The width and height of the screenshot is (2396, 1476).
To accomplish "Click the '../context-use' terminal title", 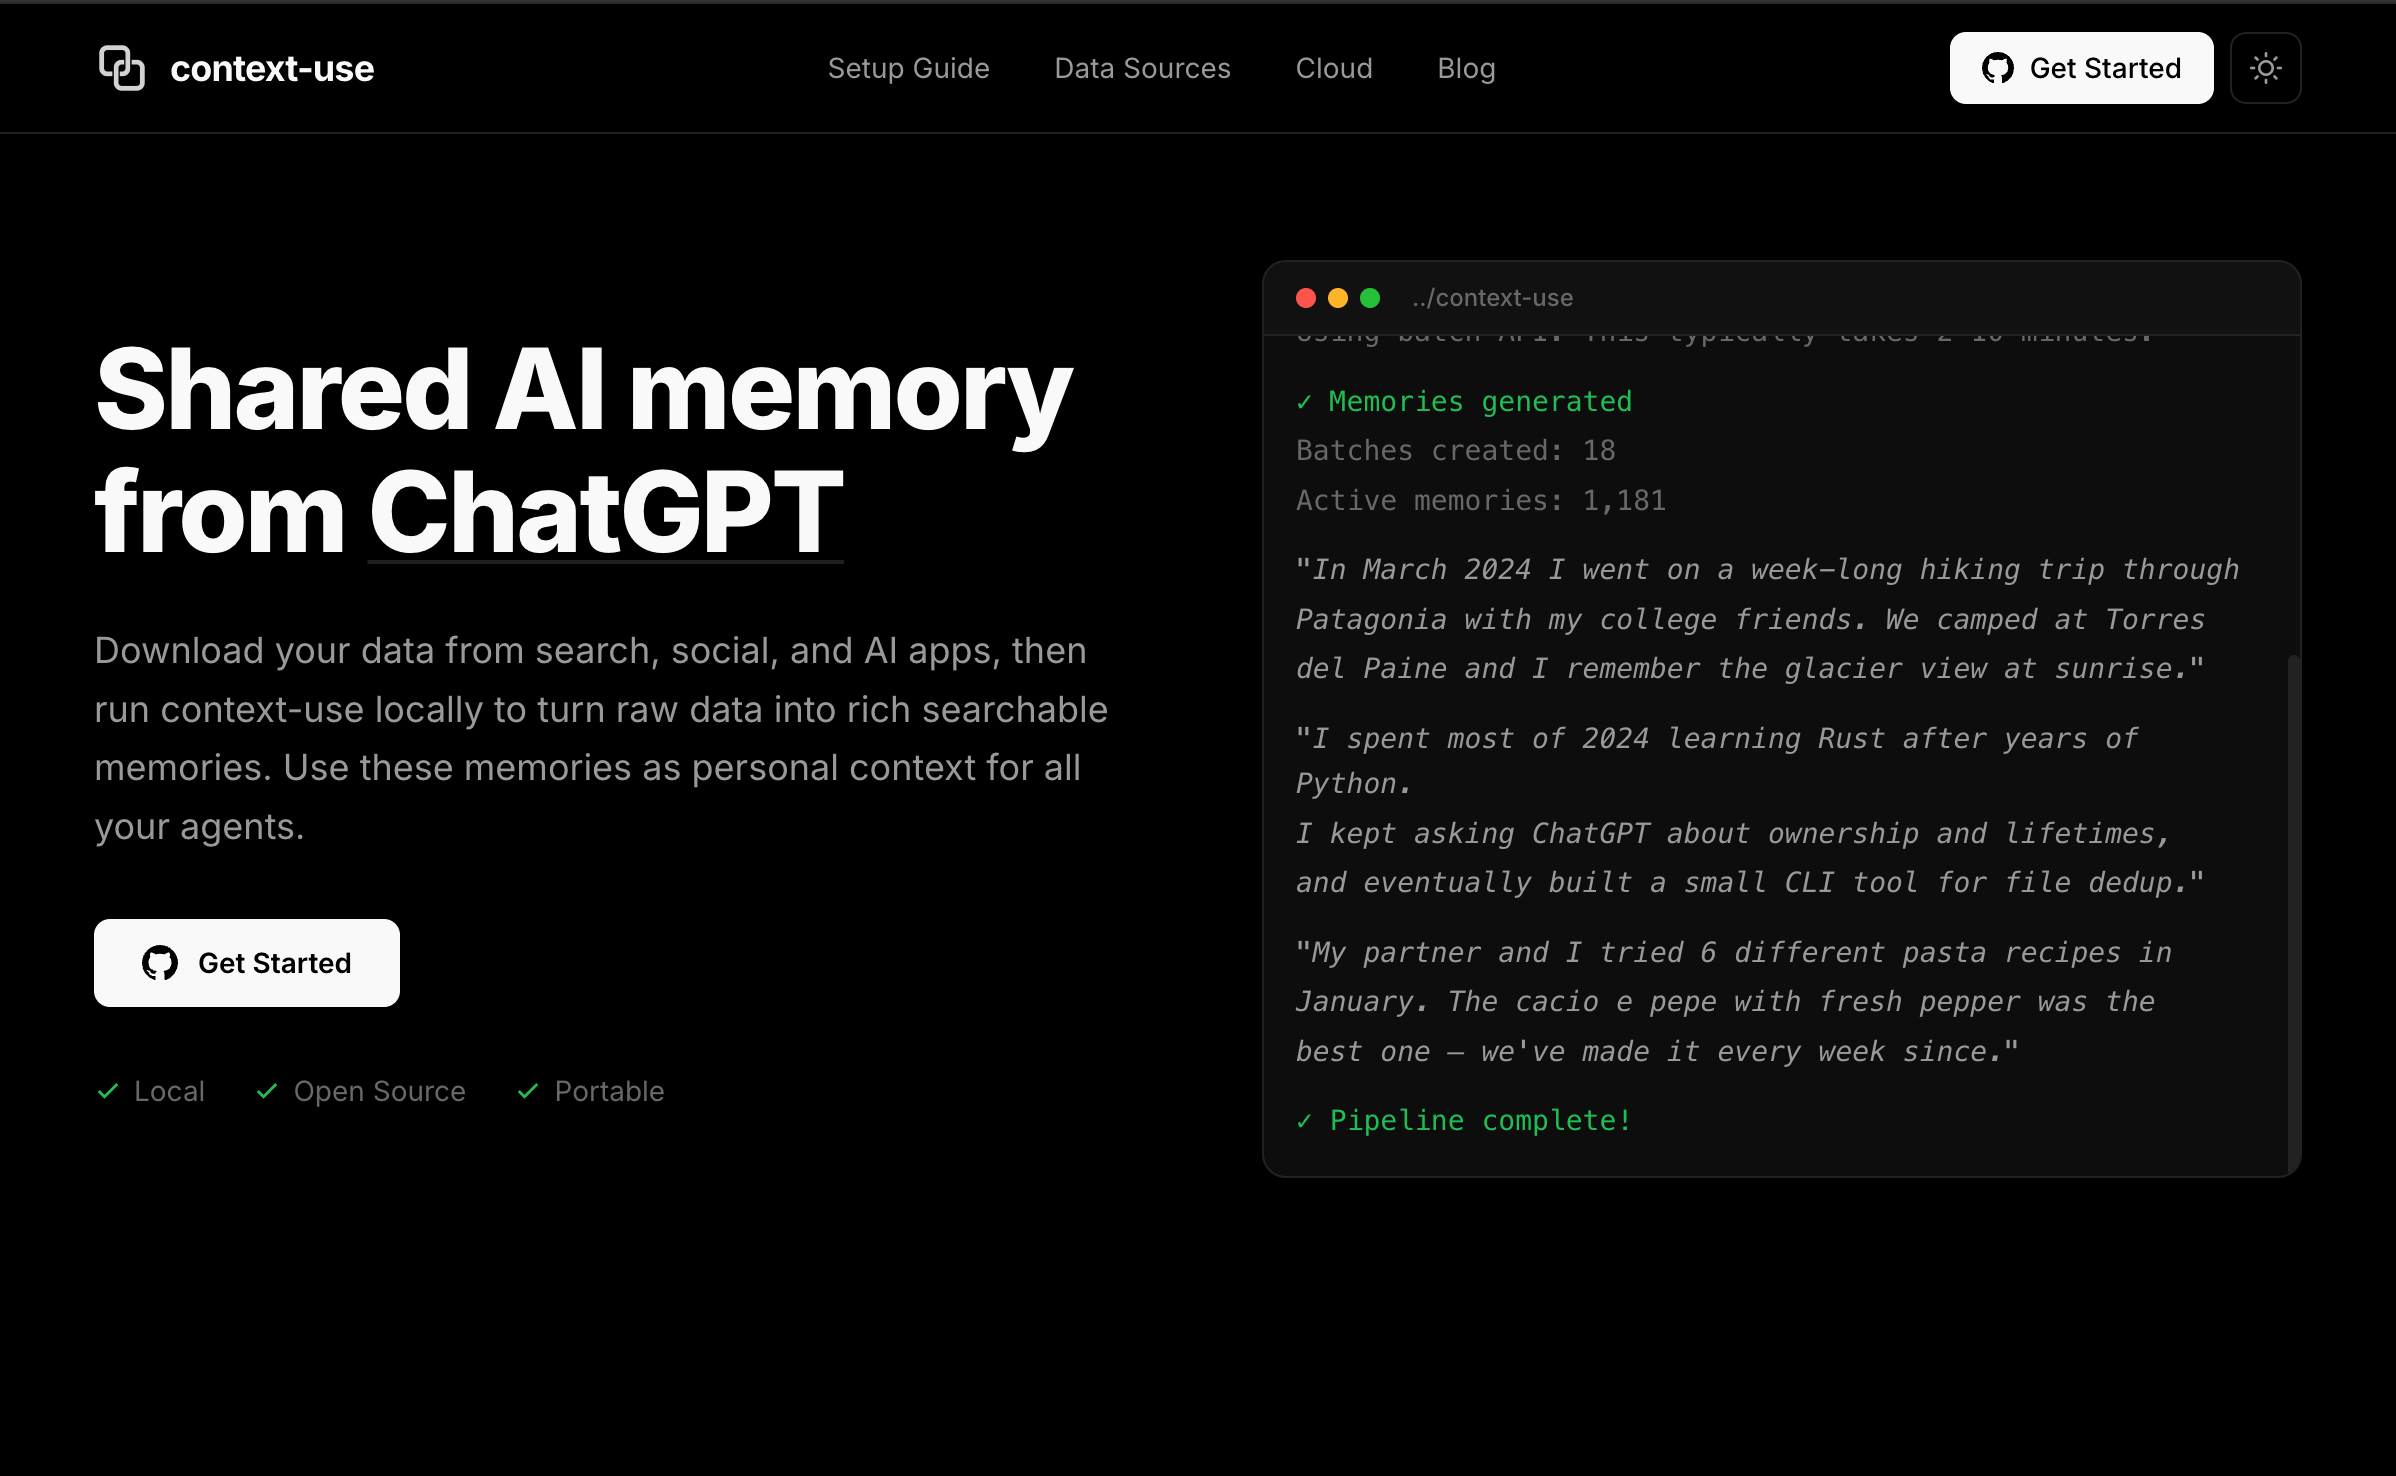I will 1492,298.
